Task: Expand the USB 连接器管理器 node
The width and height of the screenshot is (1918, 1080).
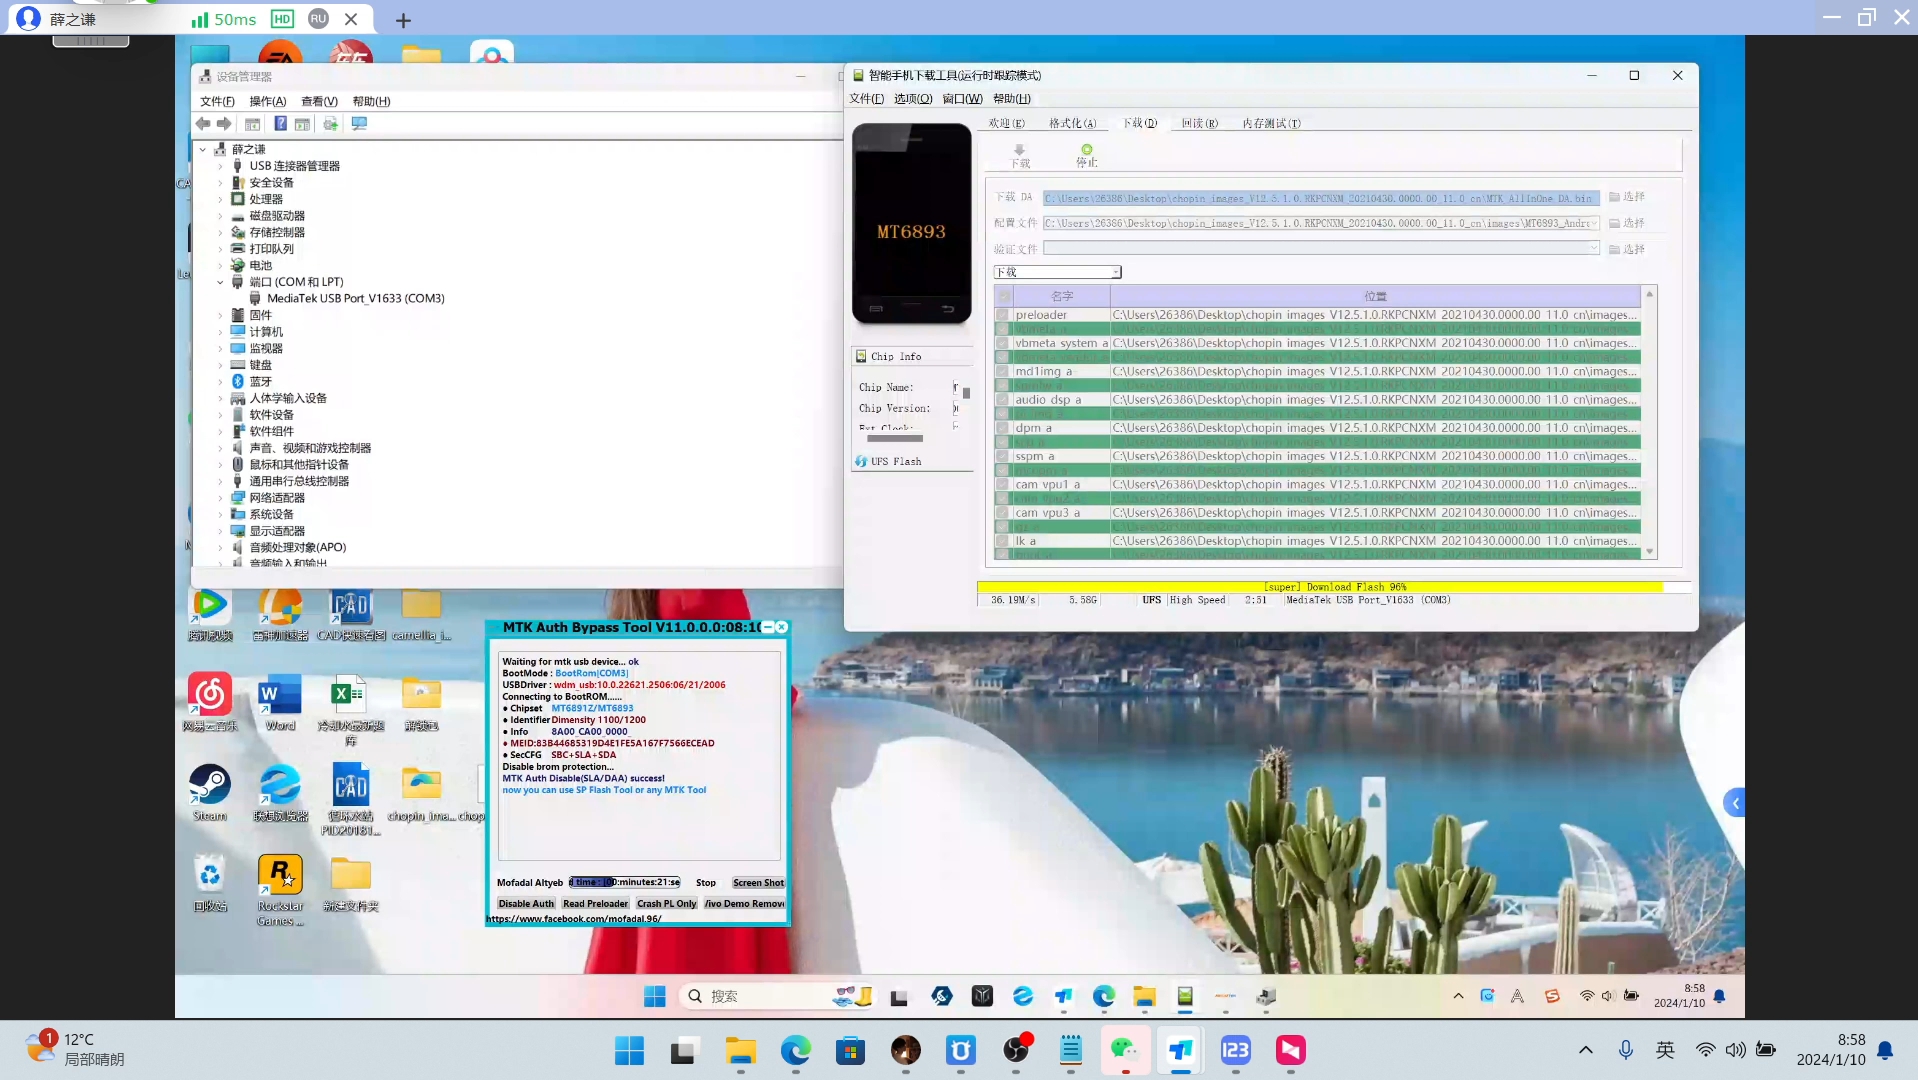Action: (221, 166)
